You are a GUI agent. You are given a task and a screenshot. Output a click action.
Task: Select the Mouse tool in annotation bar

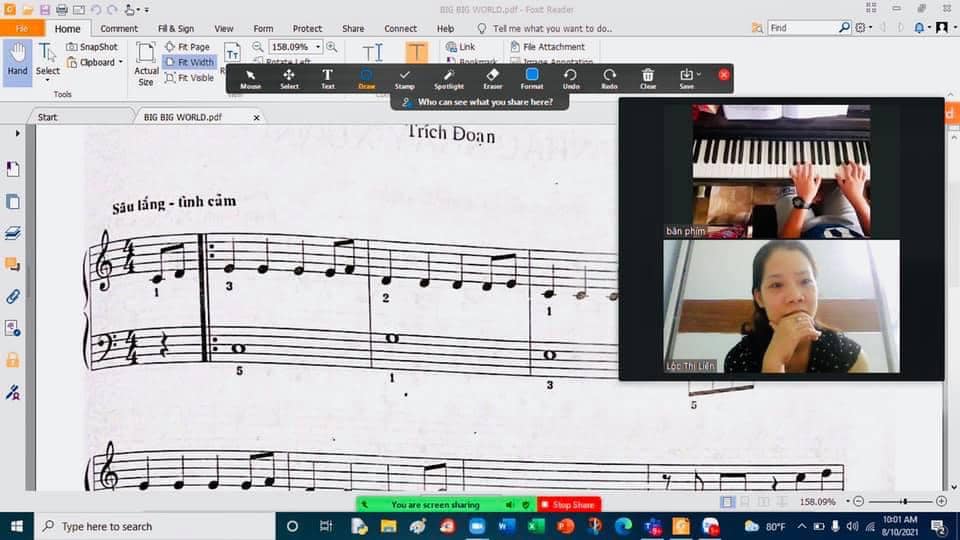[x=250, y=79]
